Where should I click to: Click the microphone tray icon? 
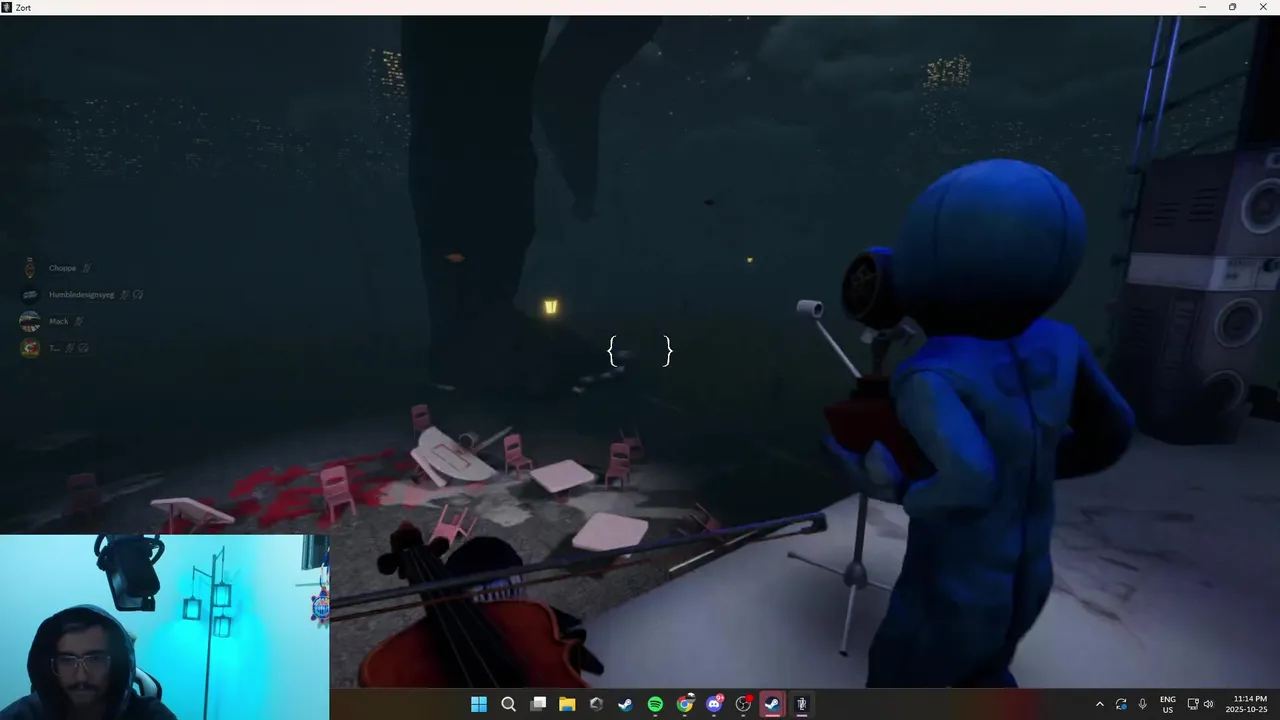(x=1142, y=704)
